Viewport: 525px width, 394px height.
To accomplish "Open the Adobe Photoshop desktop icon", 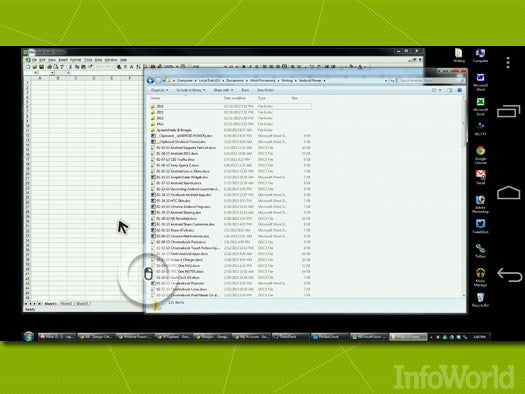I will 480,204.
